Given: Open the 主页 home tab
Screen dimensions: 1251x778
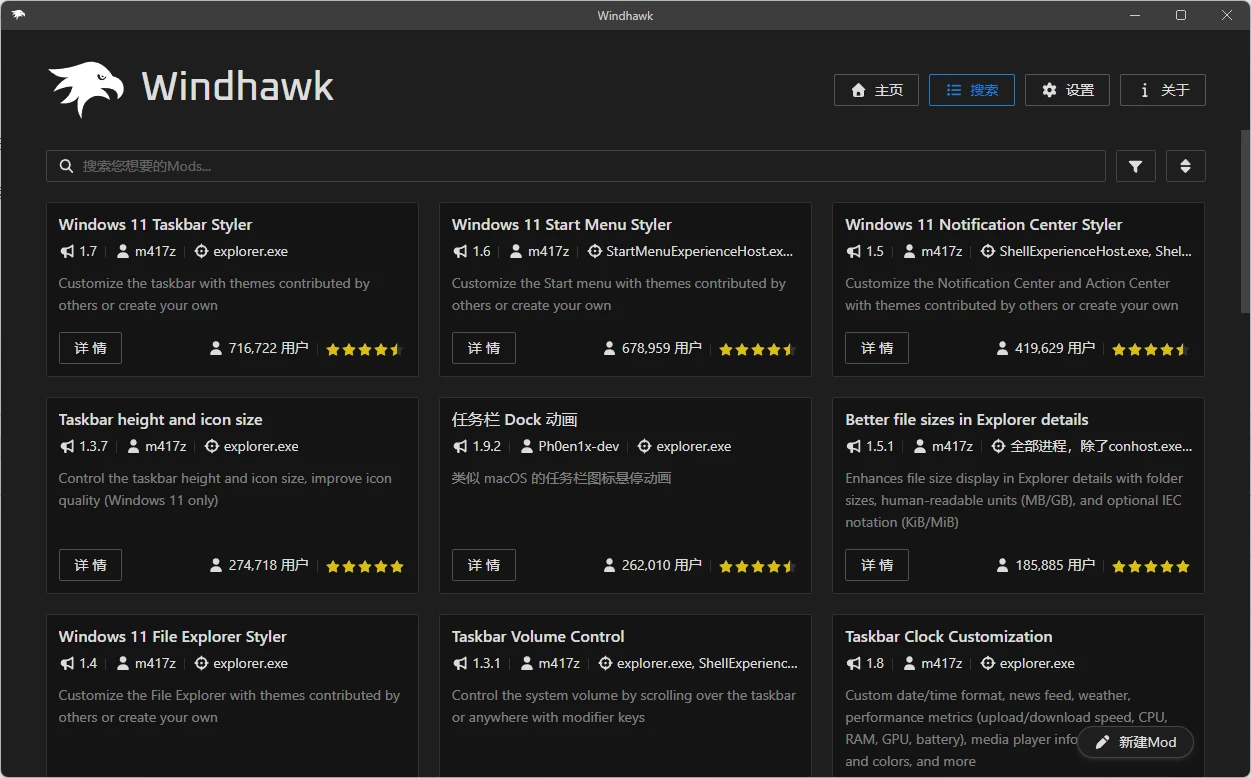Looking at the screenshot, I should pyautogui.click(x=876, y=90).
